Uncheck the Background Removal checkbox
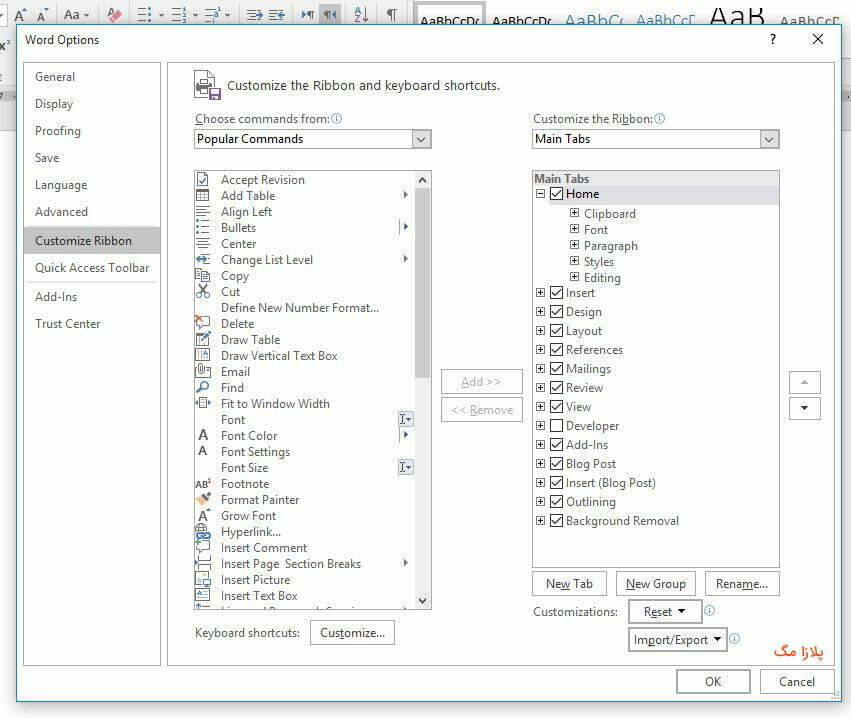 (x=556, y=520)
